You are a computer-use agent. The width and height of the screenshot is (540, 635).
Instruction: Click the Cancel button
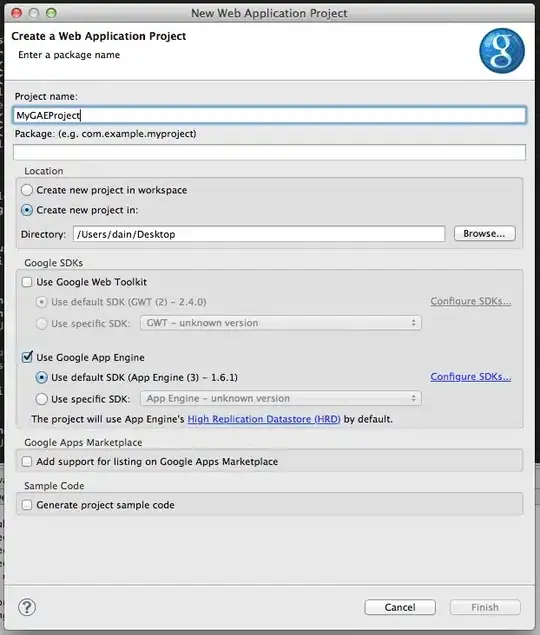(x=400, y=607)
